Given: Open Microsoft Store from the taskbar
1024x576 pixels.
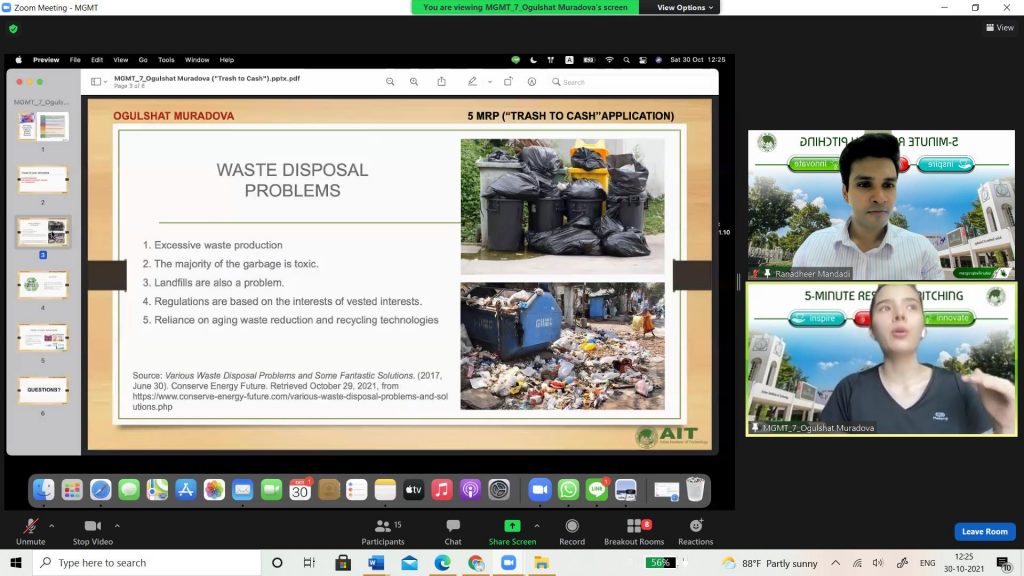Looking at the screenshot, I should [x=343, y=562].
